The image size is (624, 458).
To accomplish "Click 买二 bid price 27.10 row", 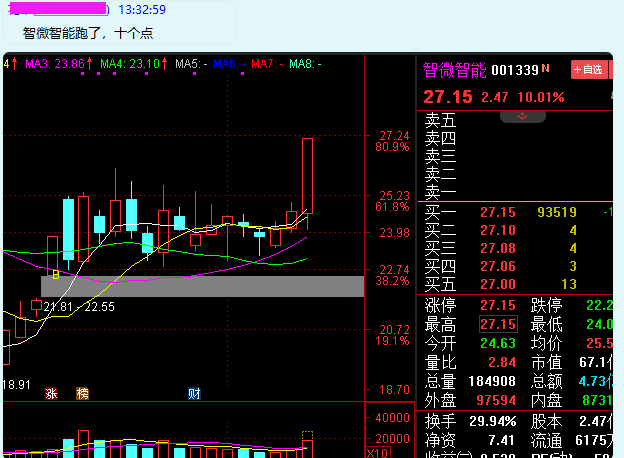I will pyautogui.click(x=515, y=230).
